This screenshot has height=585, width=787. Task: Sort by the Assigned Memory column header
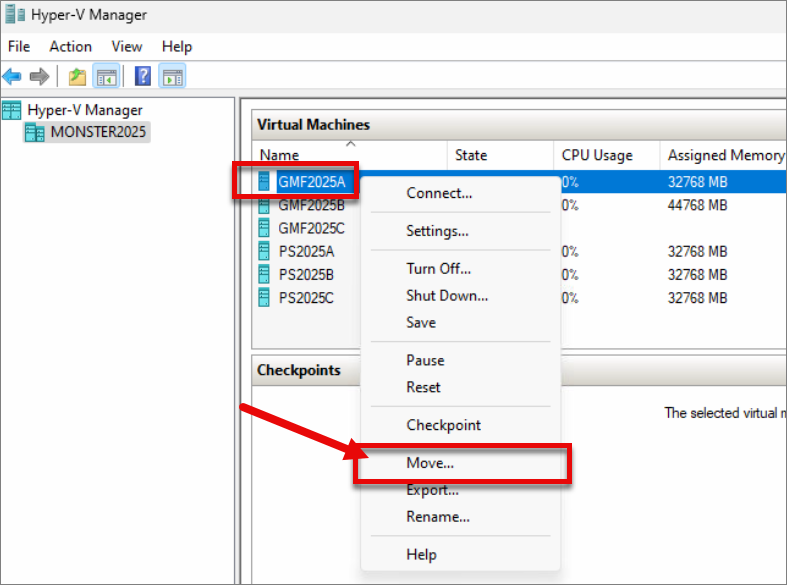pyautogui.click(x=724, y=155)
